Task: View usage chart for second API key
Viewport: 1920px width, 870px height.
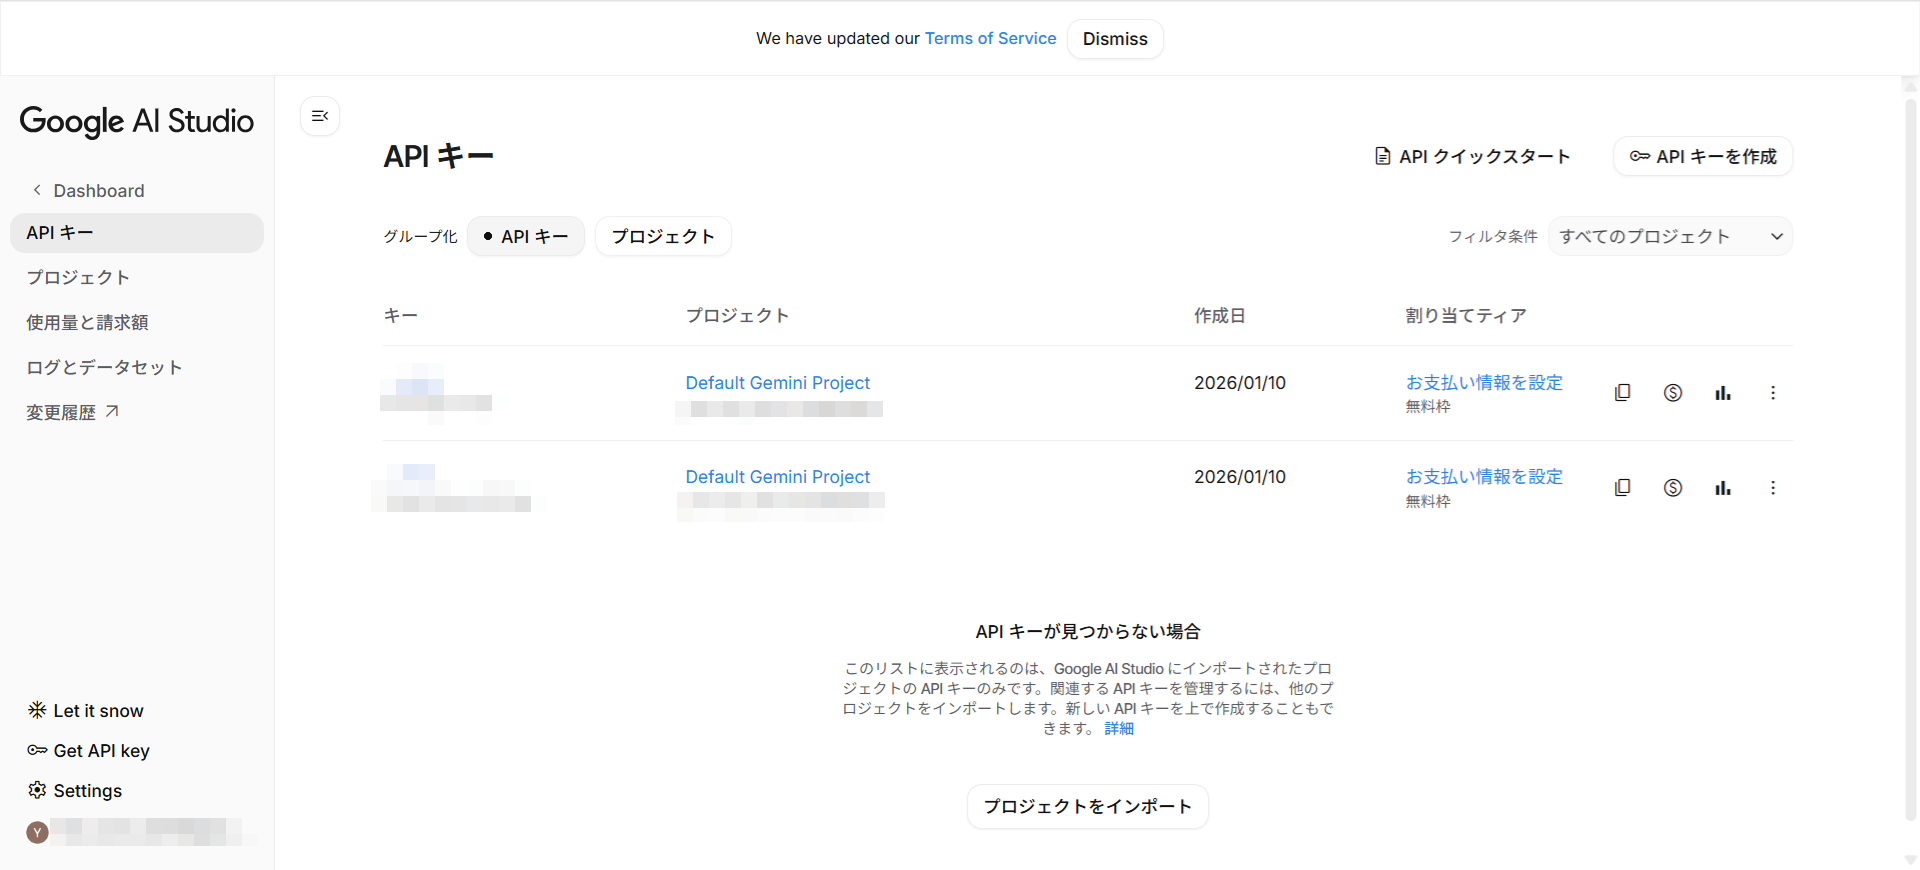Action: point(1722,488)
